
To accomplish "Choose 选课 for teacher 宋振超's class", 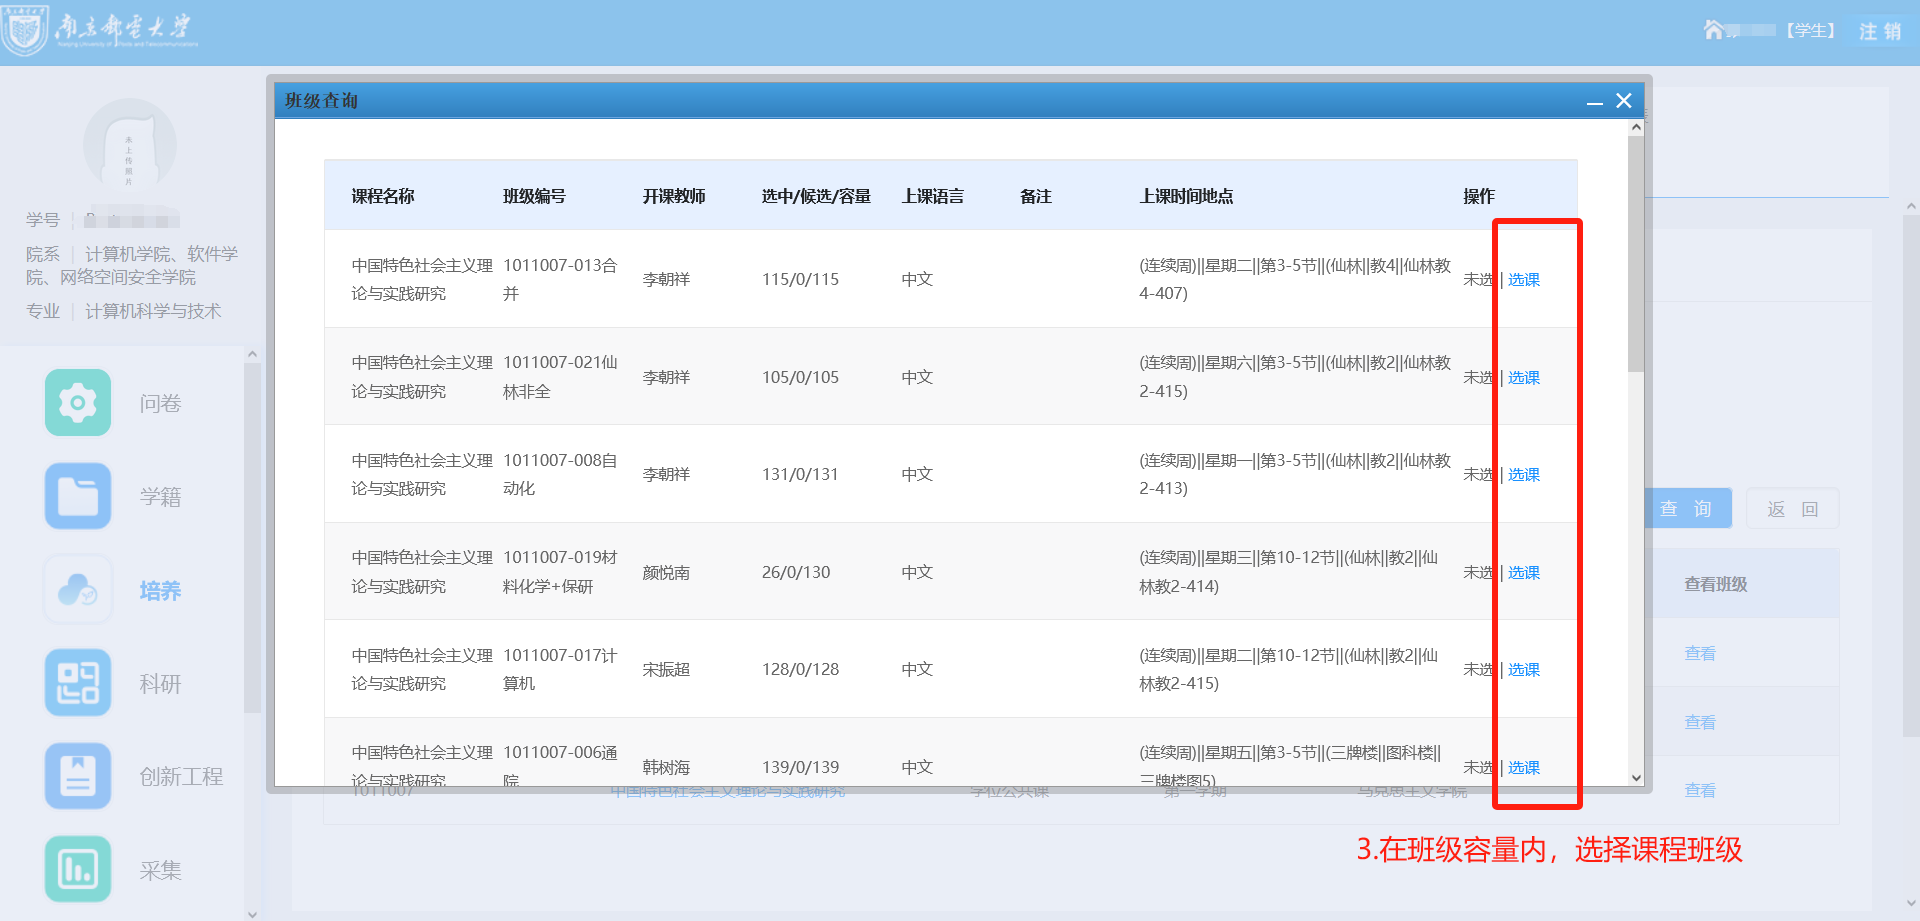I will click(1524, 670).
